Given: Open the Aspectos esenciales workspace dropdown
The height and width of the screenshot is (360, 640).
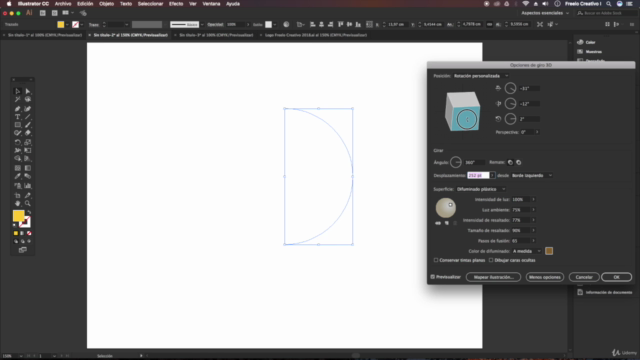Looking at the screenshot, I should click(x=545, y=13).
